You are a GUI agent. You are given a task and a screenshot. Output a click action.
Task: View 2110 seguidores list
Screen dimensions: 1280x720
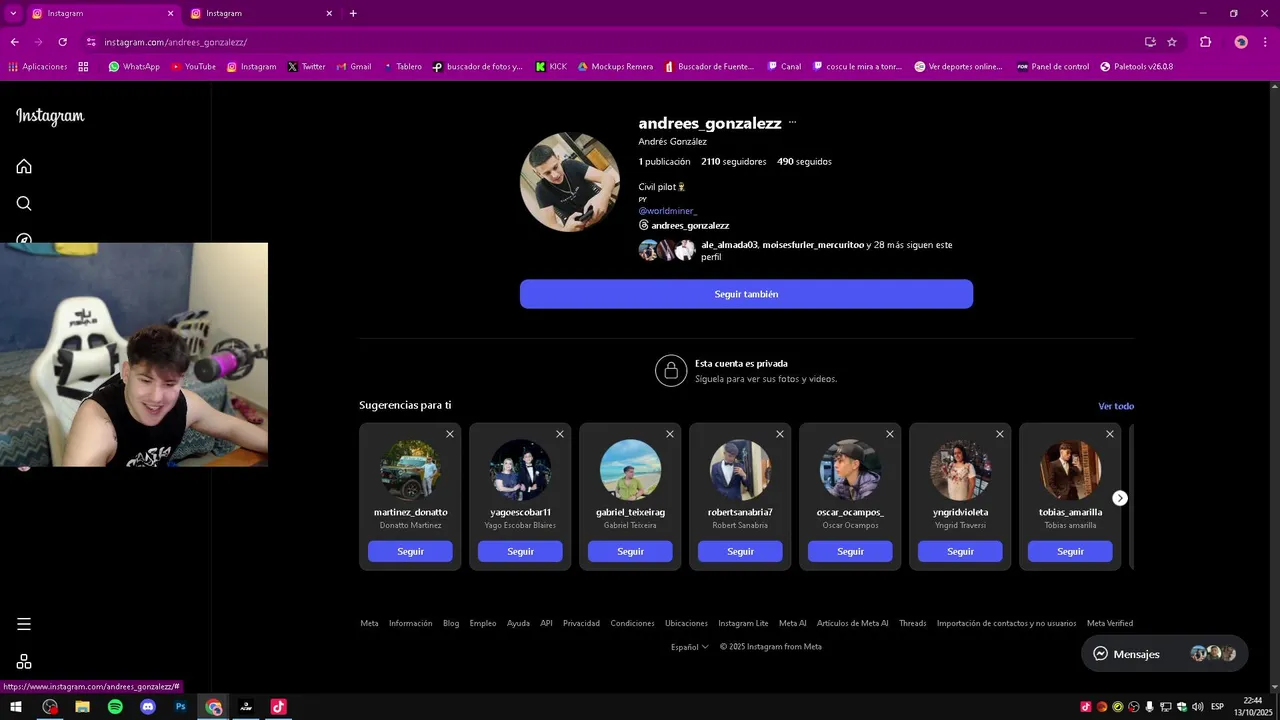click(734, 161)
